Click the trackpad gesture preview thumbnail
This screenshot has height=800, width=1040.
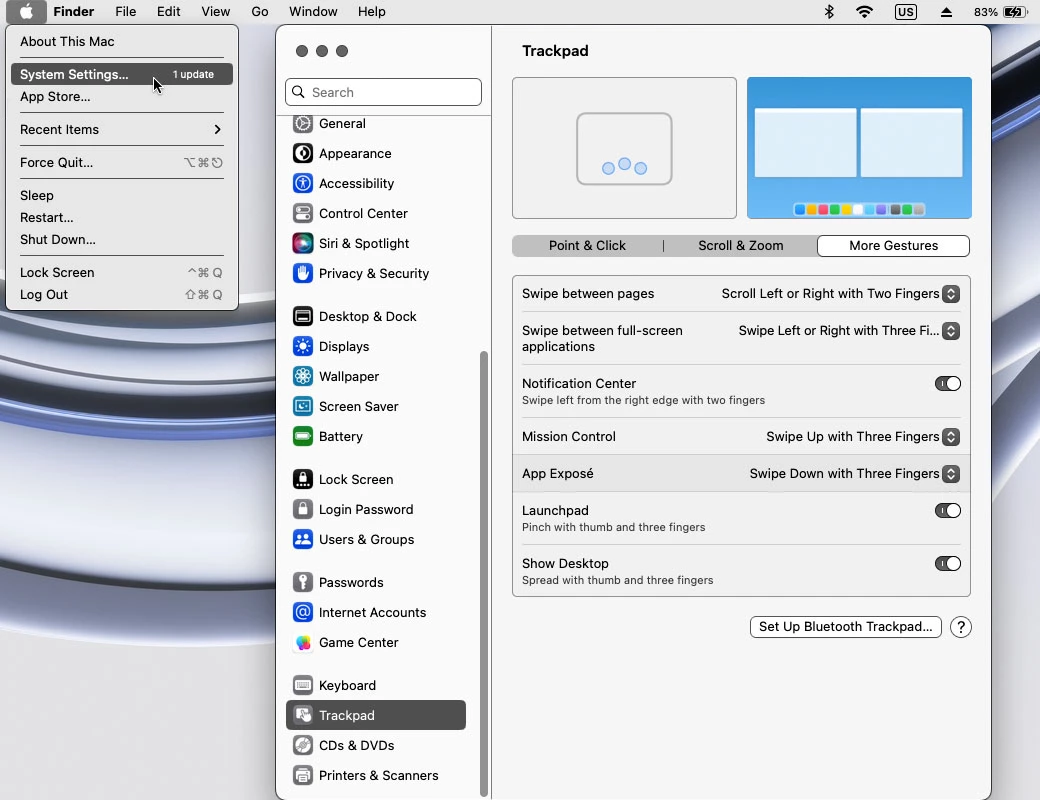[624, 148]
